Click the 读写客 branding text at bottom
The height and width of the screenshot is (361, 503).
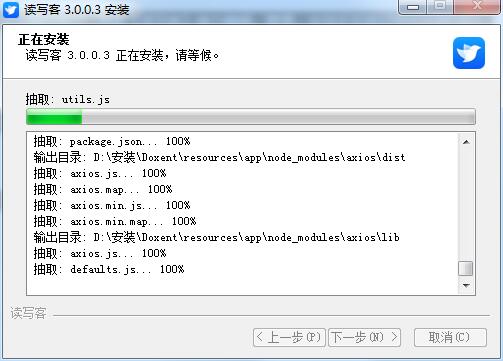point(28,313)
